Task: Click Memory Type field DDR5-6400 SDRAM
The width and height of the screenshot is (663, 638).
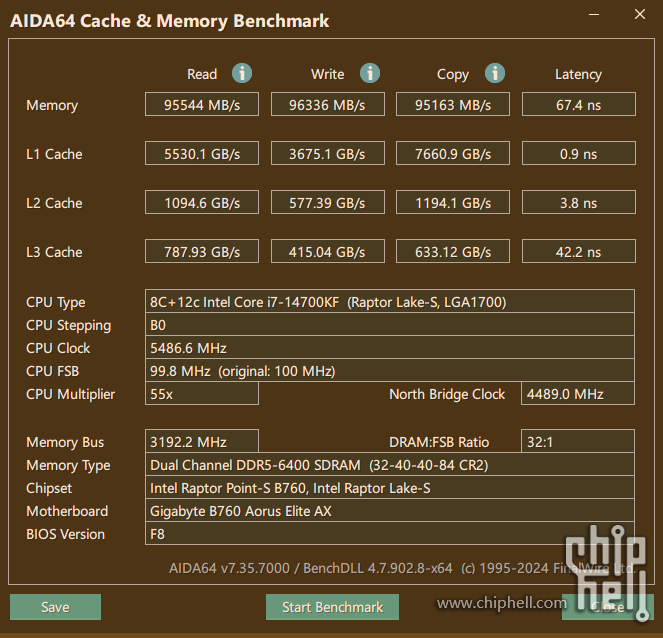Action: [x=389, y=465]
